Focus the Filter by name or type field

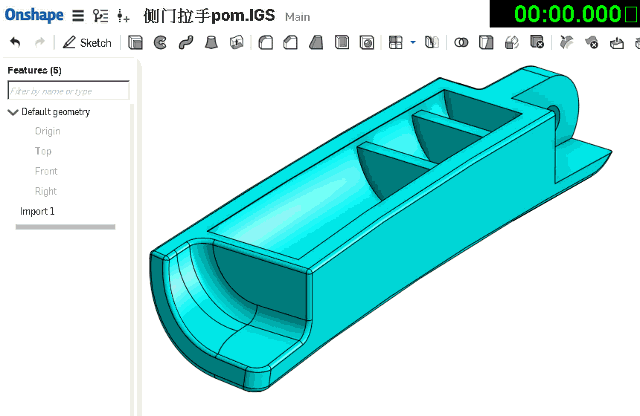point(69,91)
